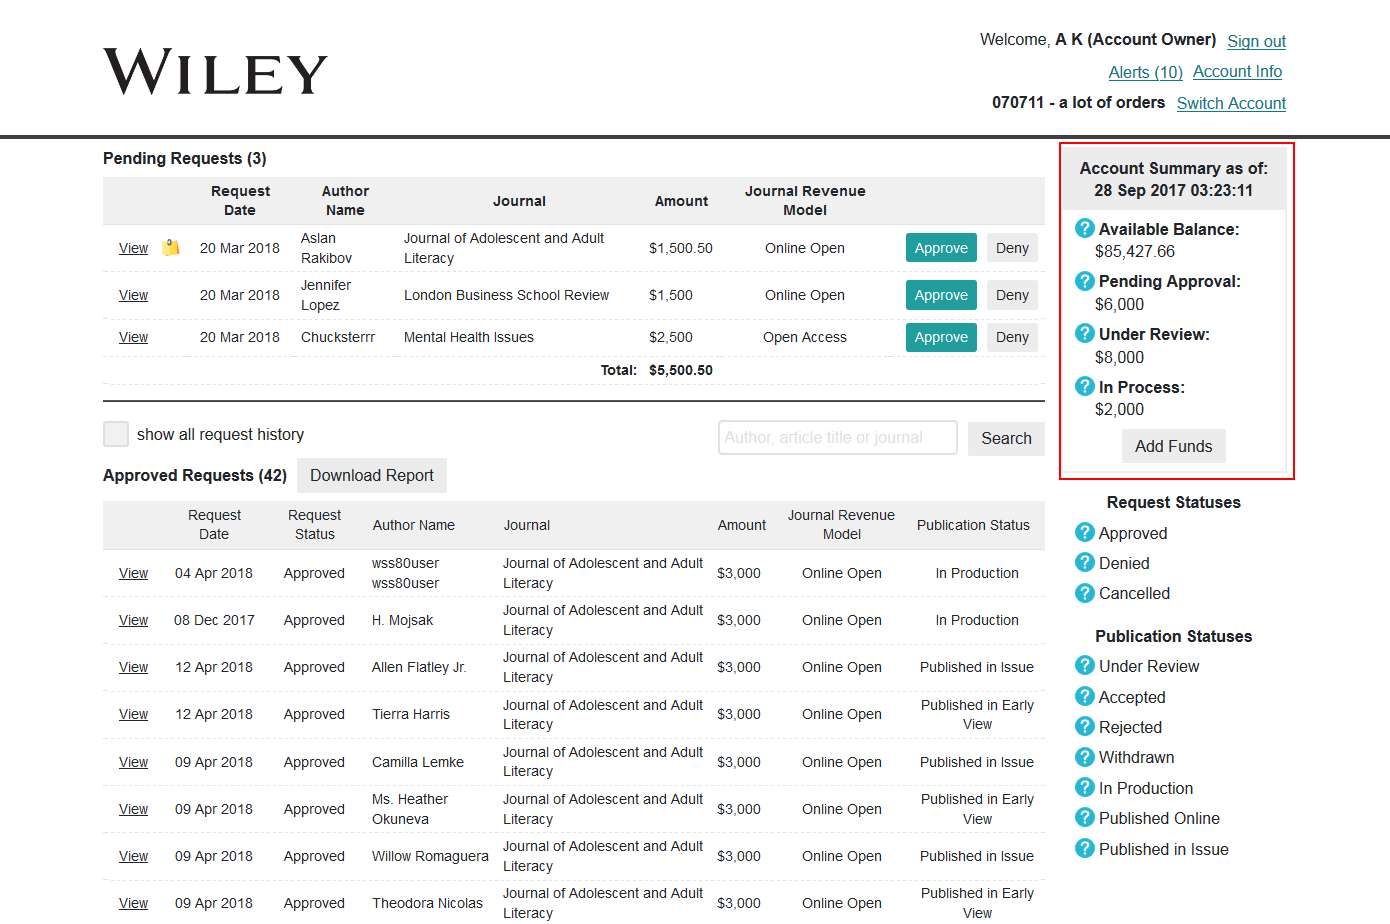1390x924 pixels.
Task: Click the In Process help icon
Action: click(1084, 385)
